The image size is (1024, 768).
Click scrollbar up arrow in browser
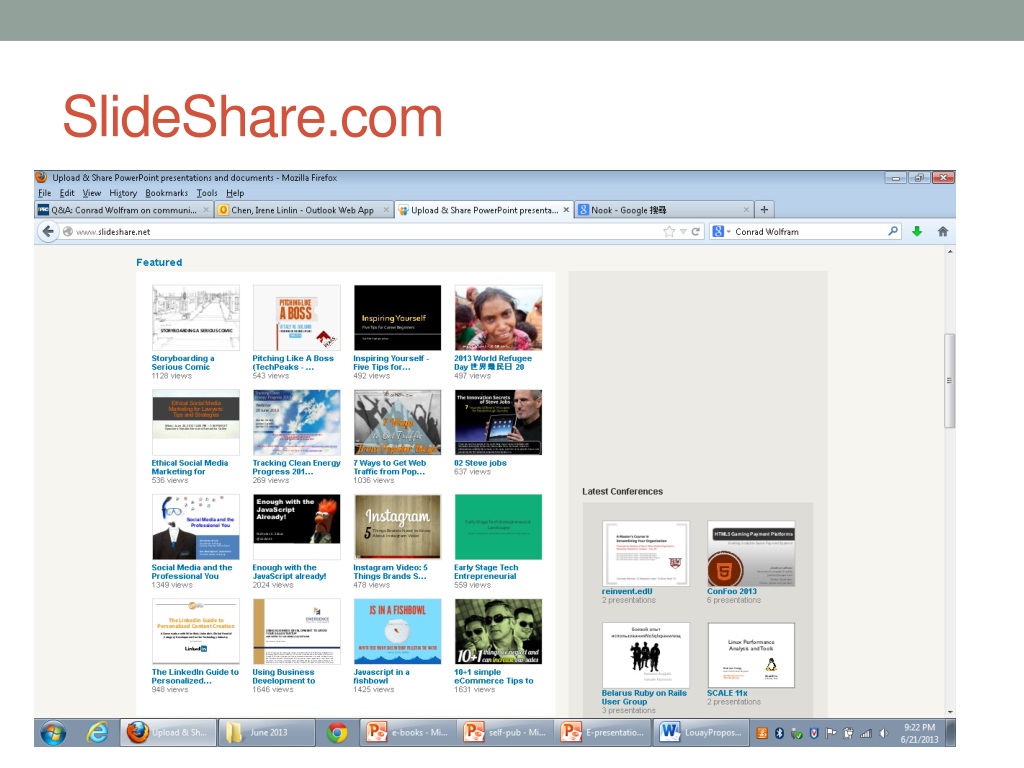(950, 251)
